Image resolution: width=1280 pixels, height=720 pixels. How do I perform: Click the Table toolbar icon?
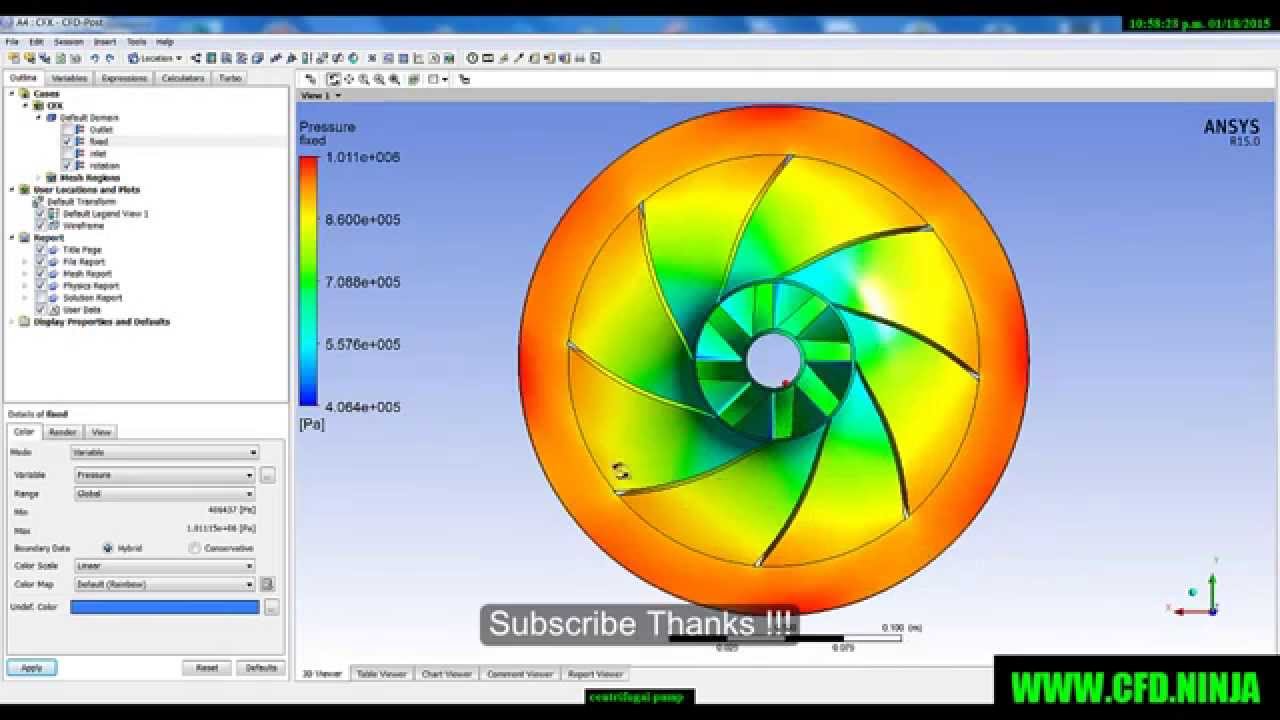(x=403, y=58)
